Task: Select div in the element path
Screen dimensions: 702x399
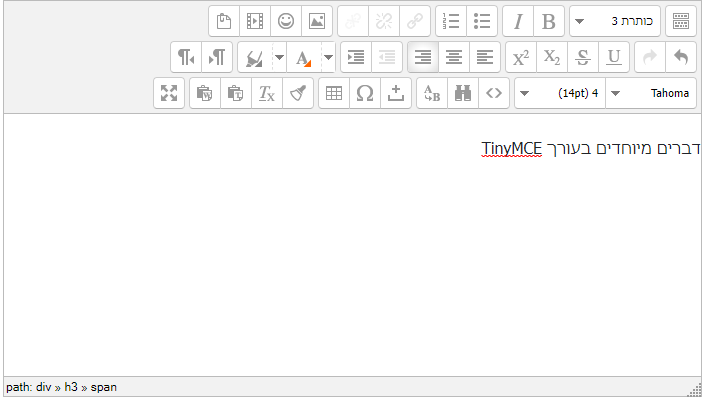Action: 43,387
